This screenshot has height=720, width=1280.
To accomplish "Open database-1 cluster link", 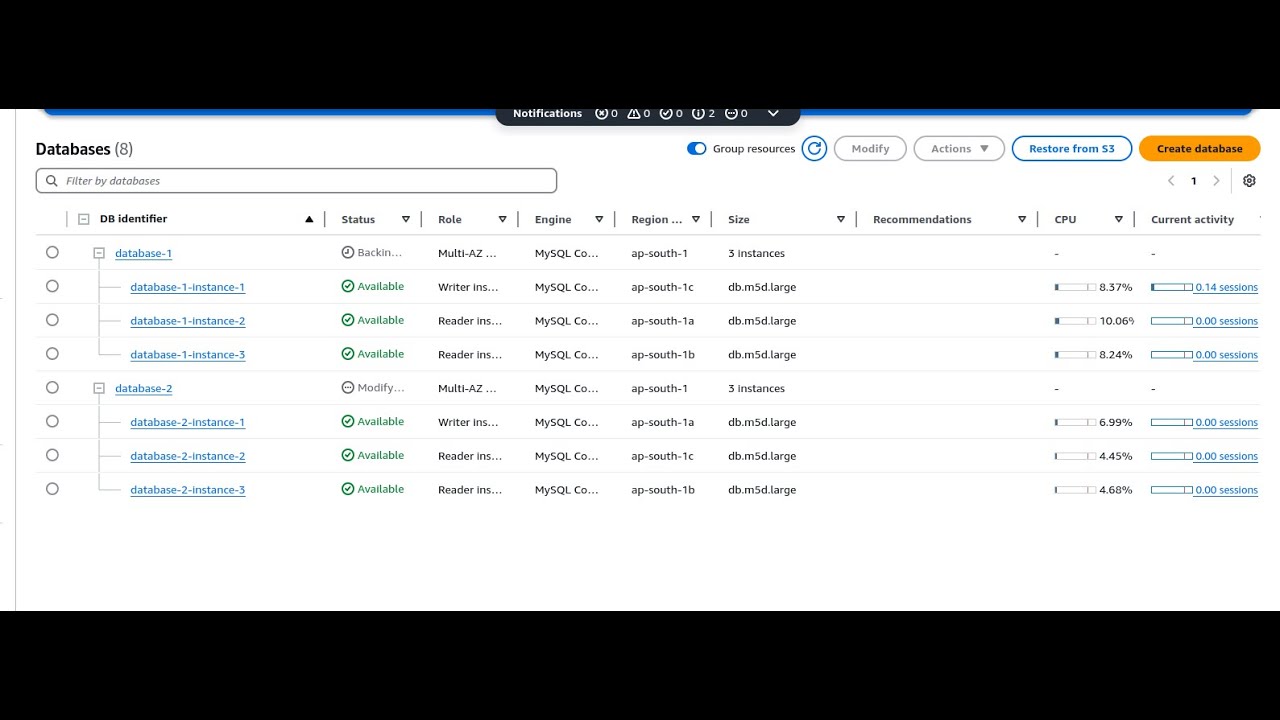I will (143, 254).
